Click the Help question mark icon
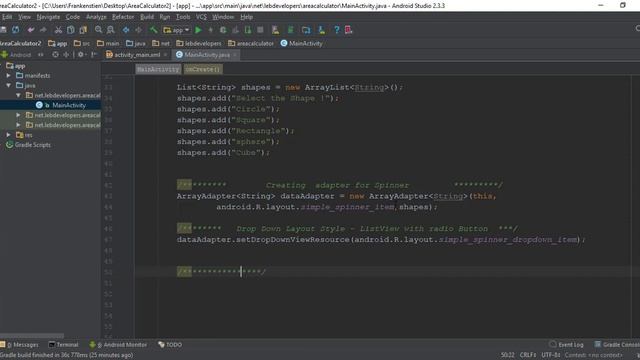This screenshot has height=360, width=640. point(336,30)
